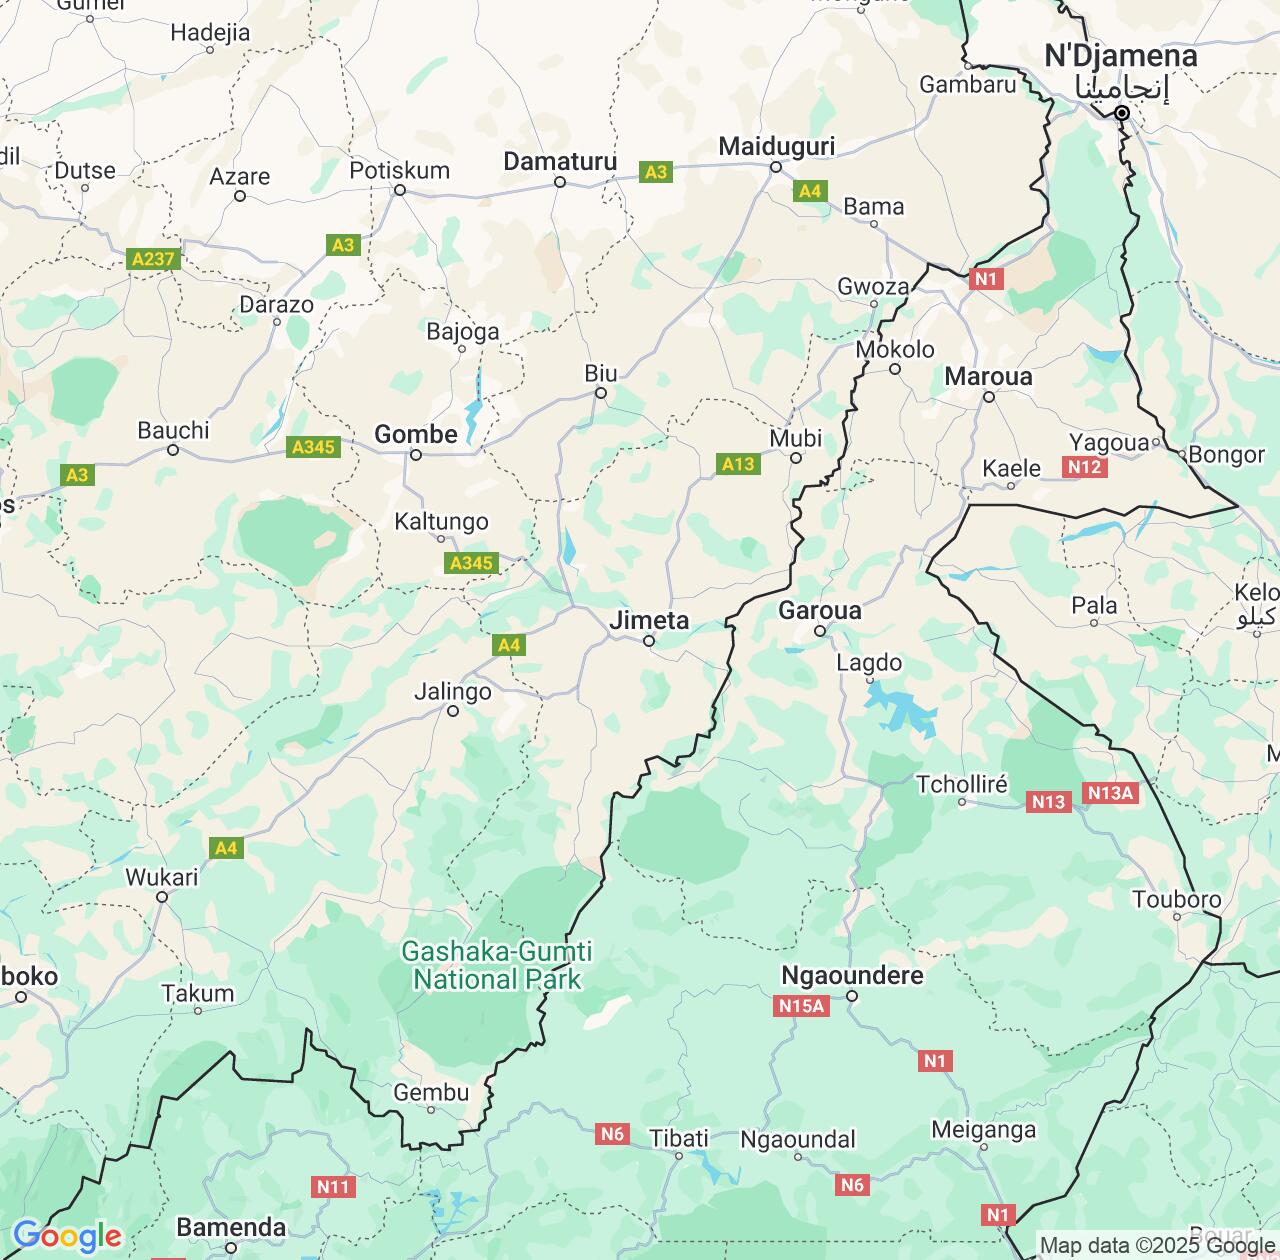The image size is (1280, 1260).
Task: Select the Damaturu city label
Action: coord(560,161)
